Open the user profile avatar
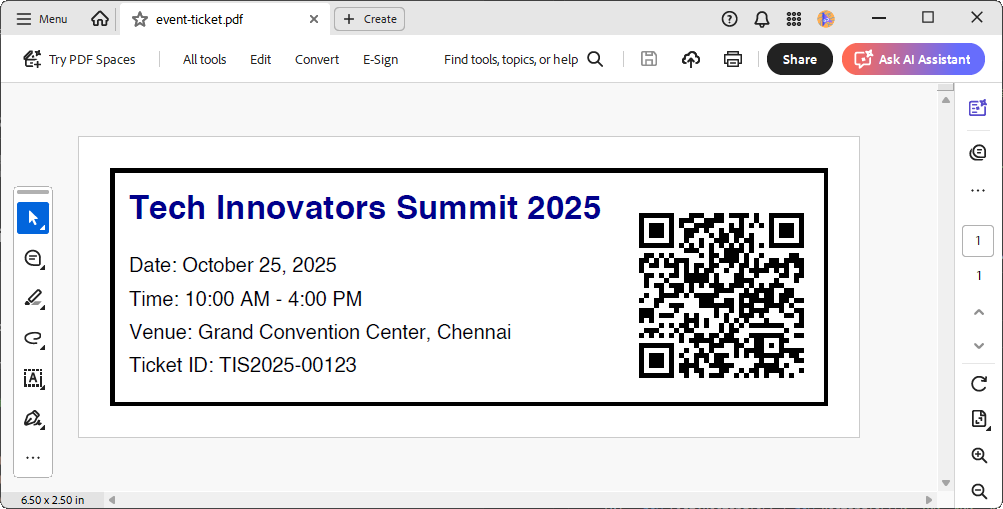Image resolution: width=1003 pixels, height=509 pixels. click(x=826, y=19)
